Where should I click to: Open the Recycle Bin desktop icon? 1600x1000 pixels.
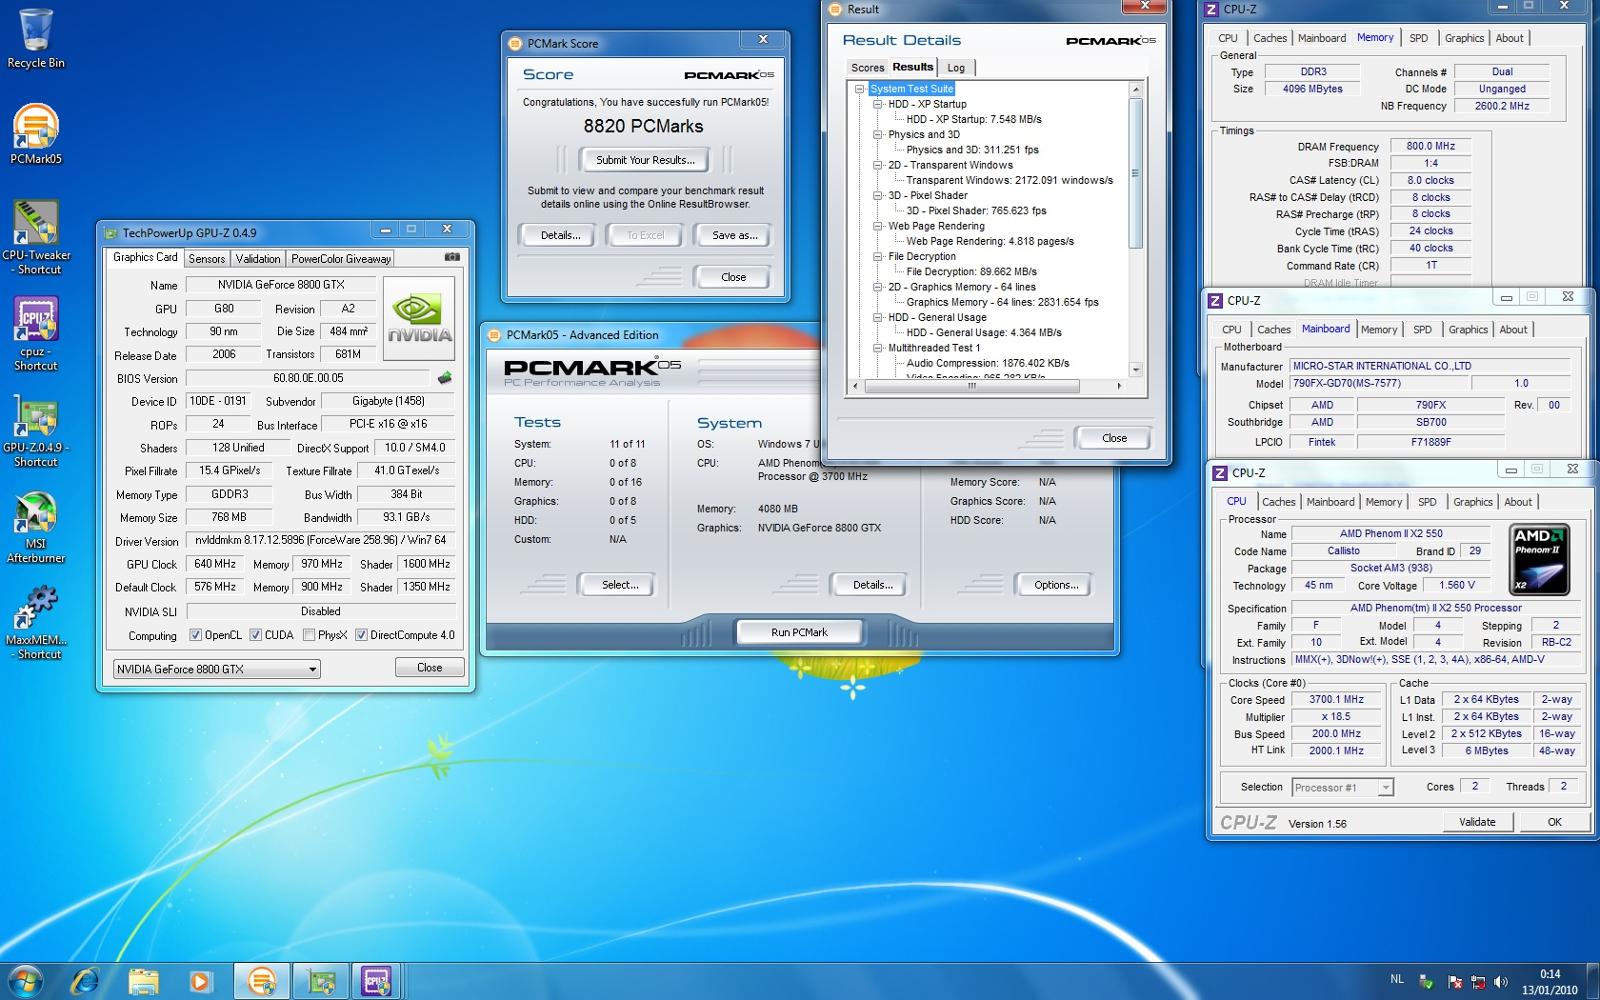pos(36,40)
